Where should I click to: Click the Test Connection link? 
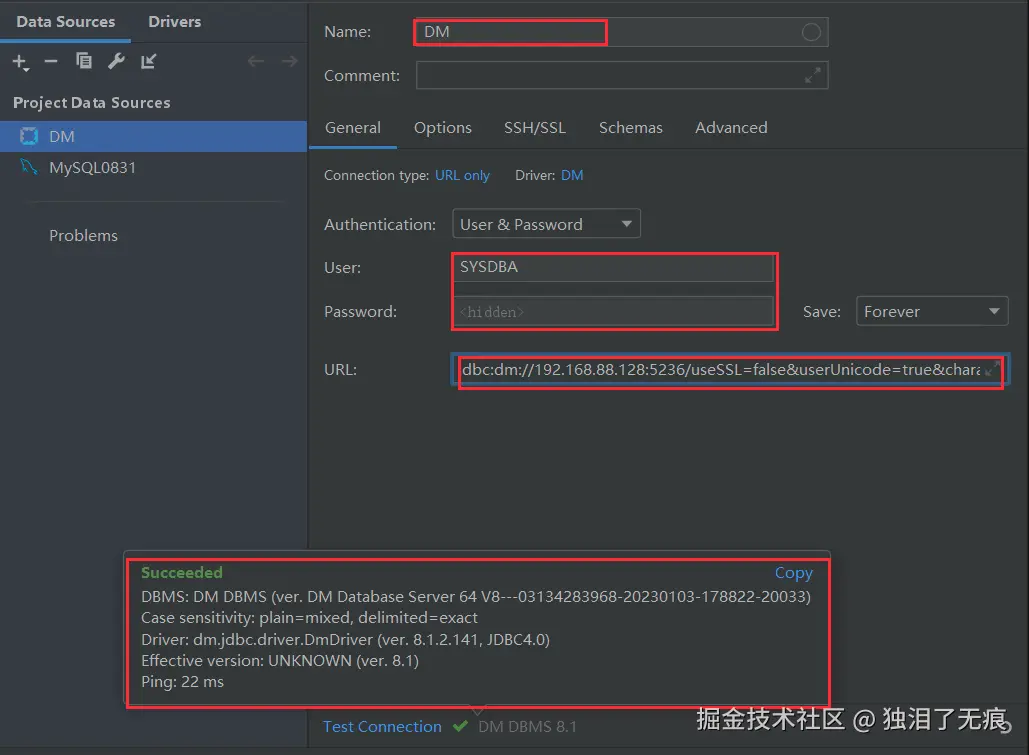coord(382,726)
